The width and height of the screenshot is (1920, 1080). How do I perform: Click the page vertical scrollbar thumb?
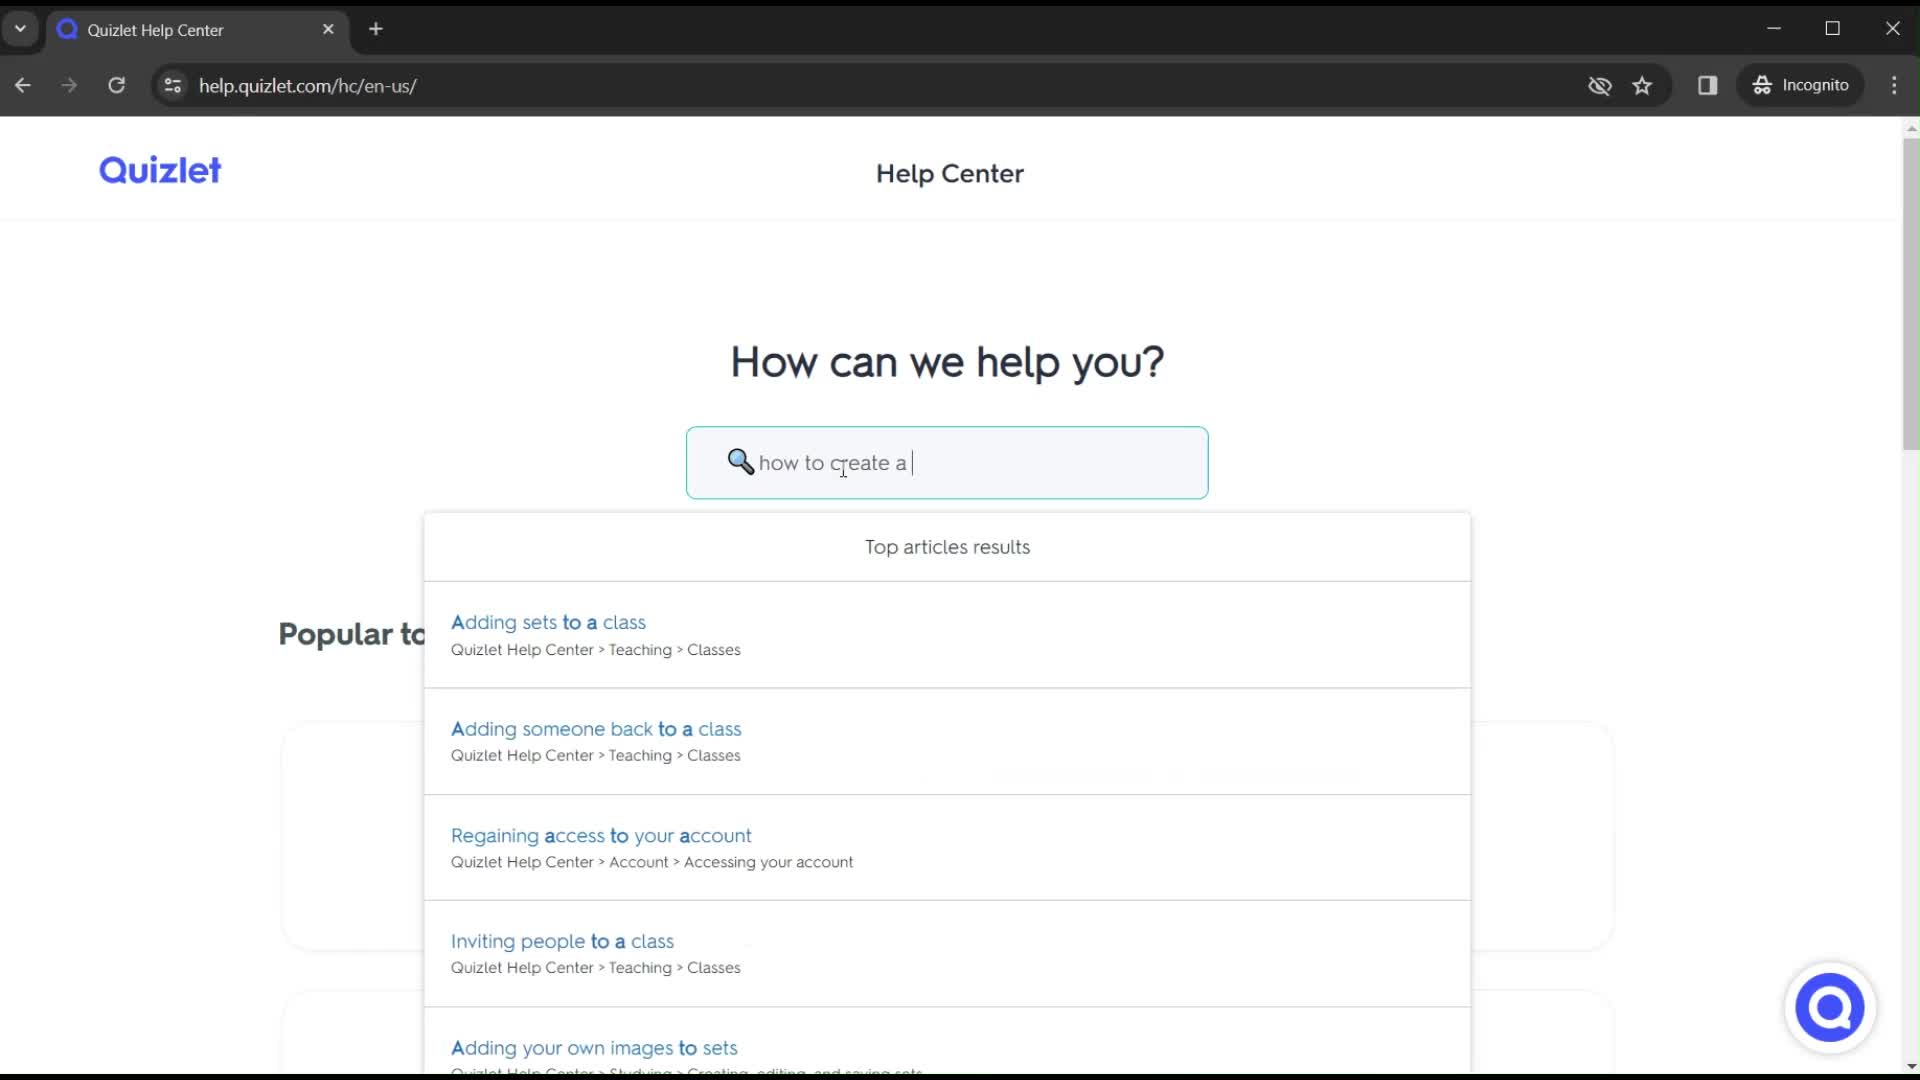click(1911, 295)
